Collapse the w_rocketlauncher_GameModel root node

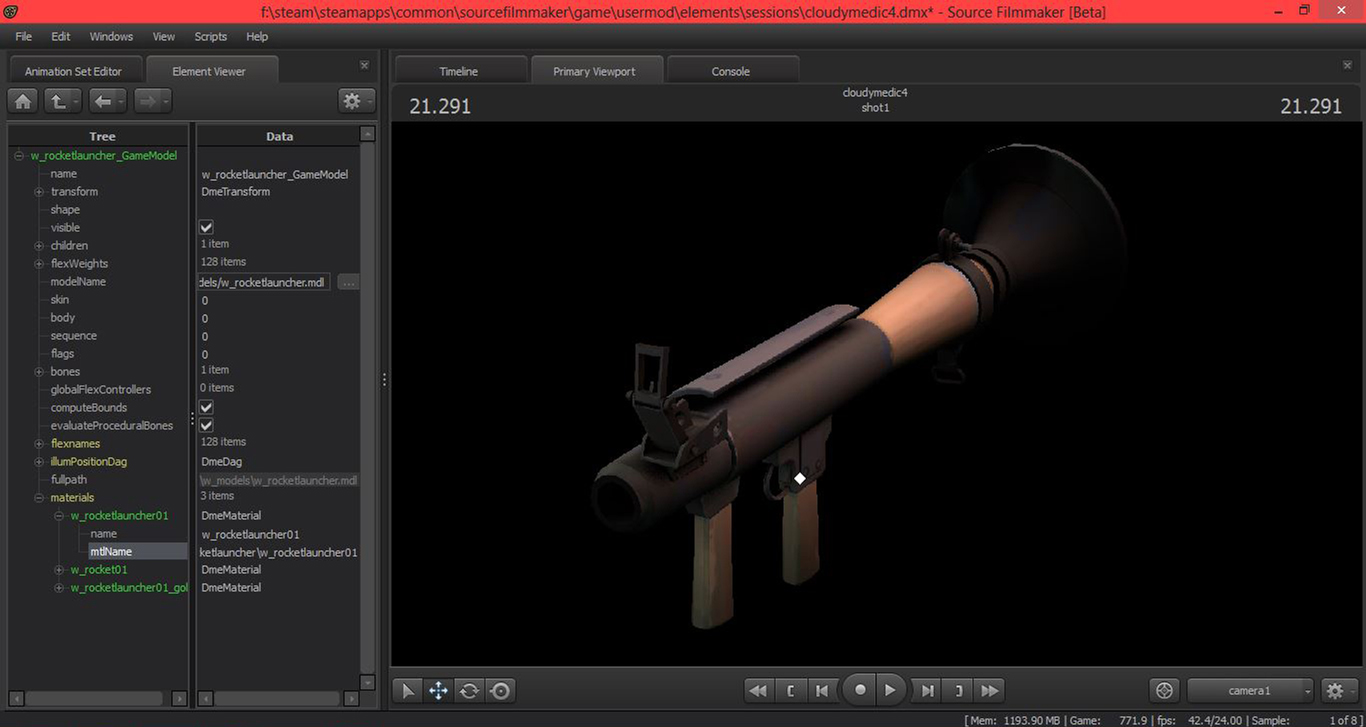pos(19,156)
